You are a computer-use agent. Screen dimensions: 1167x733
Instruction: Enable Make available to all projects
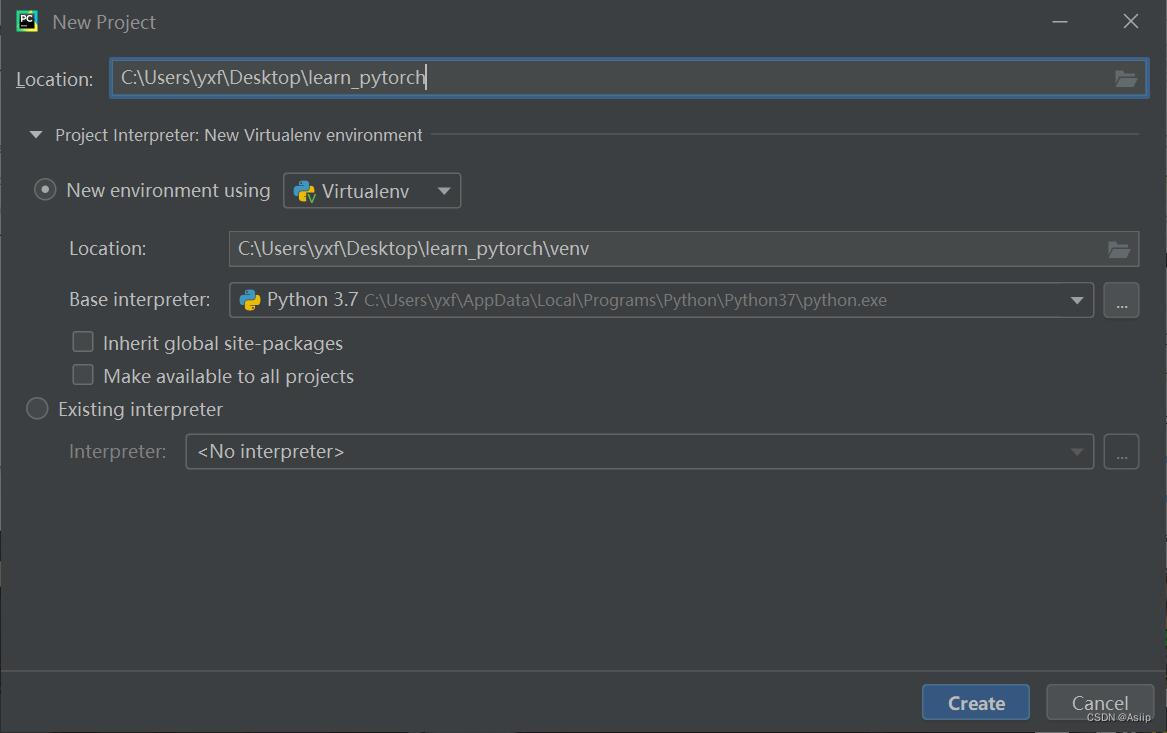coord(83,375)
